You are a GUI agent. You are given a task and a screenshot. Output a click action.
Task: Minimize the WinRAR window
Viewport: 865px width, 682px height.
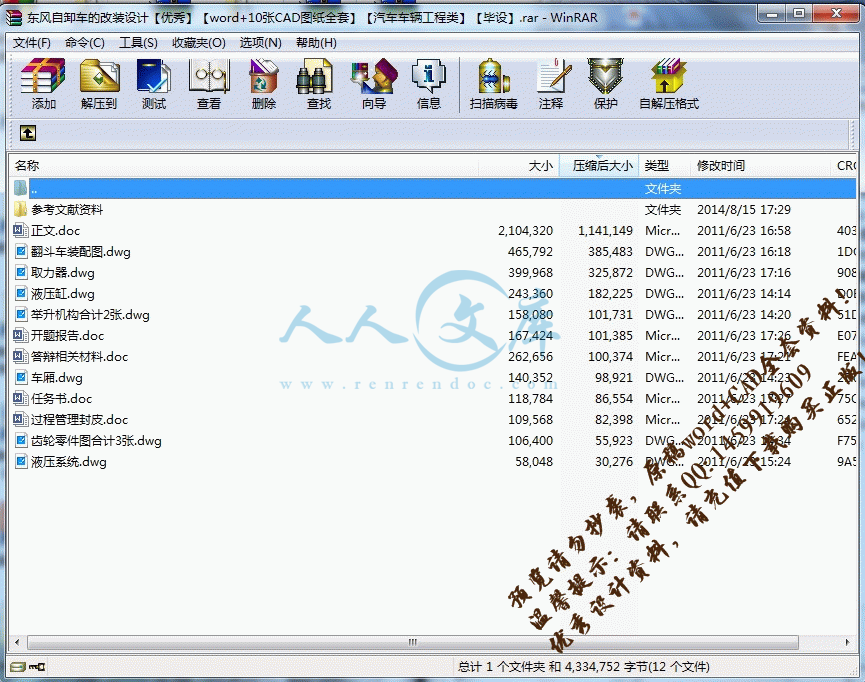pos(772,13)
